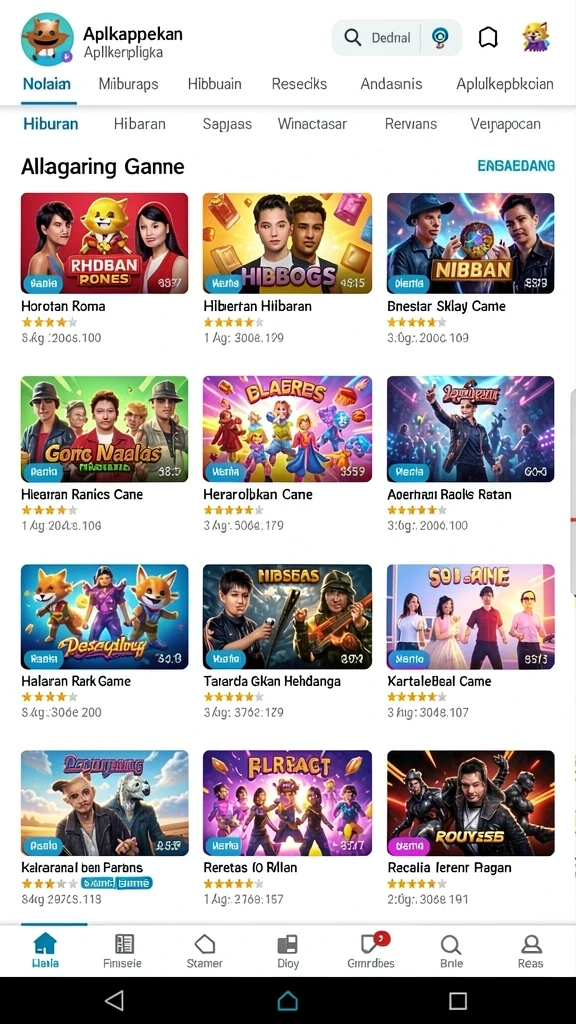The image size is (576, 1024).
Task: Tap the blue label on Kalraranal ben Parbns
Action: (116, 884)
